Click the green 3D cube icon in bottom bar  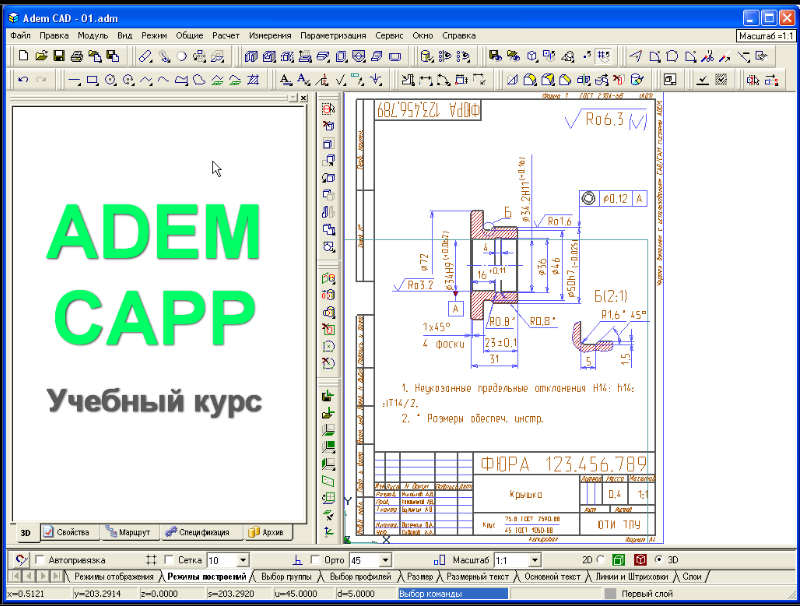[618, 560]
